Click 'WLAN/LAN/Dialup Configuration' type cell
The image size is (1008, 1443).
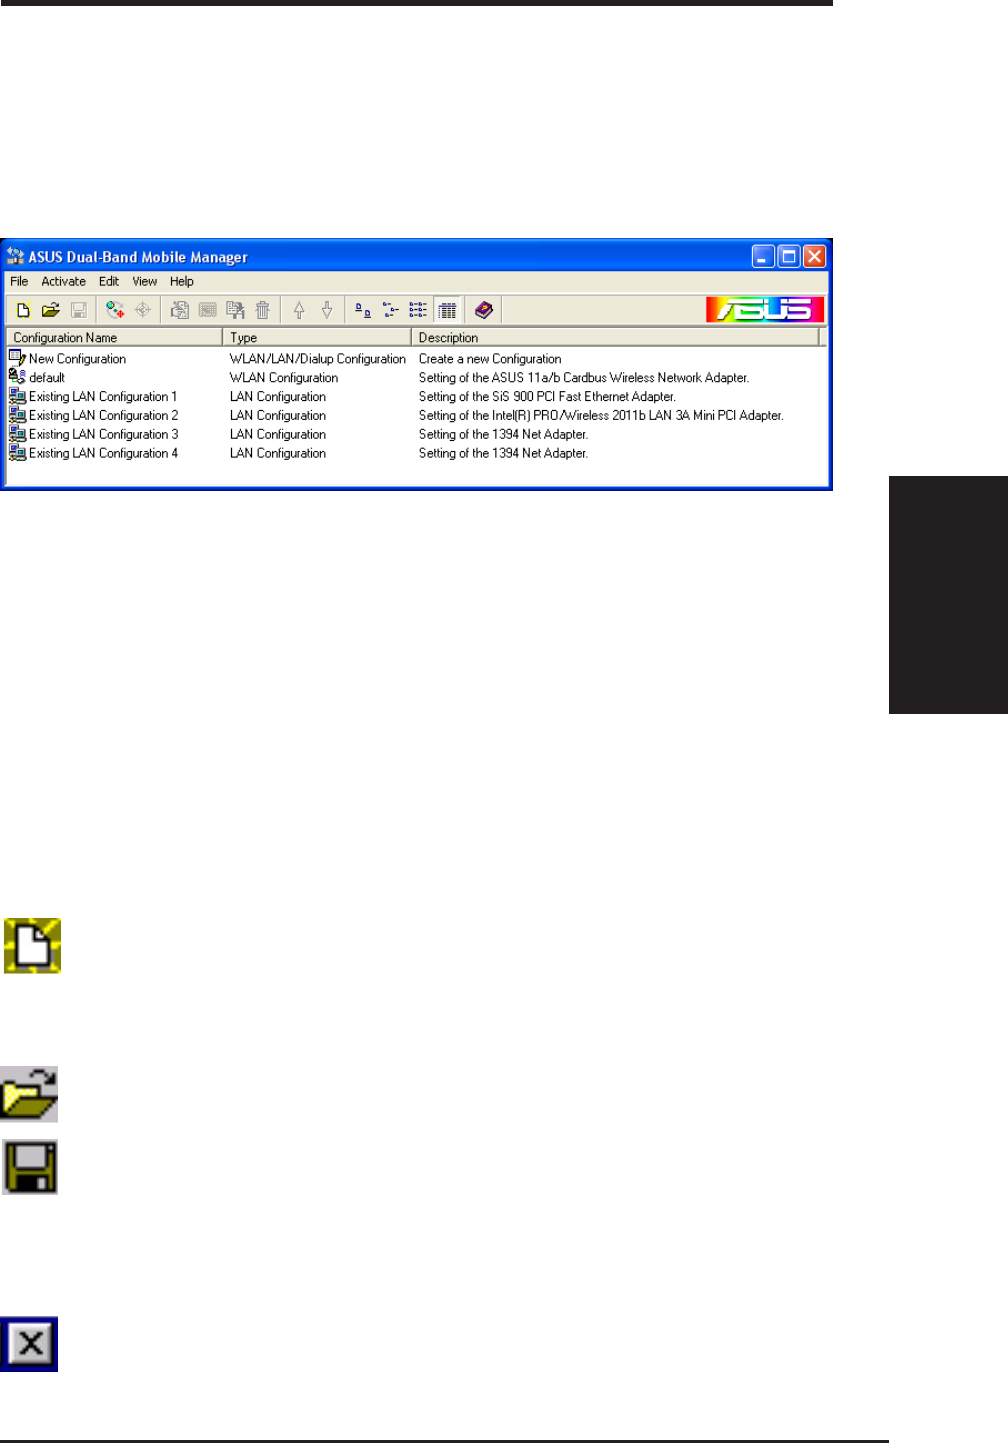click(x=318, y=359)
